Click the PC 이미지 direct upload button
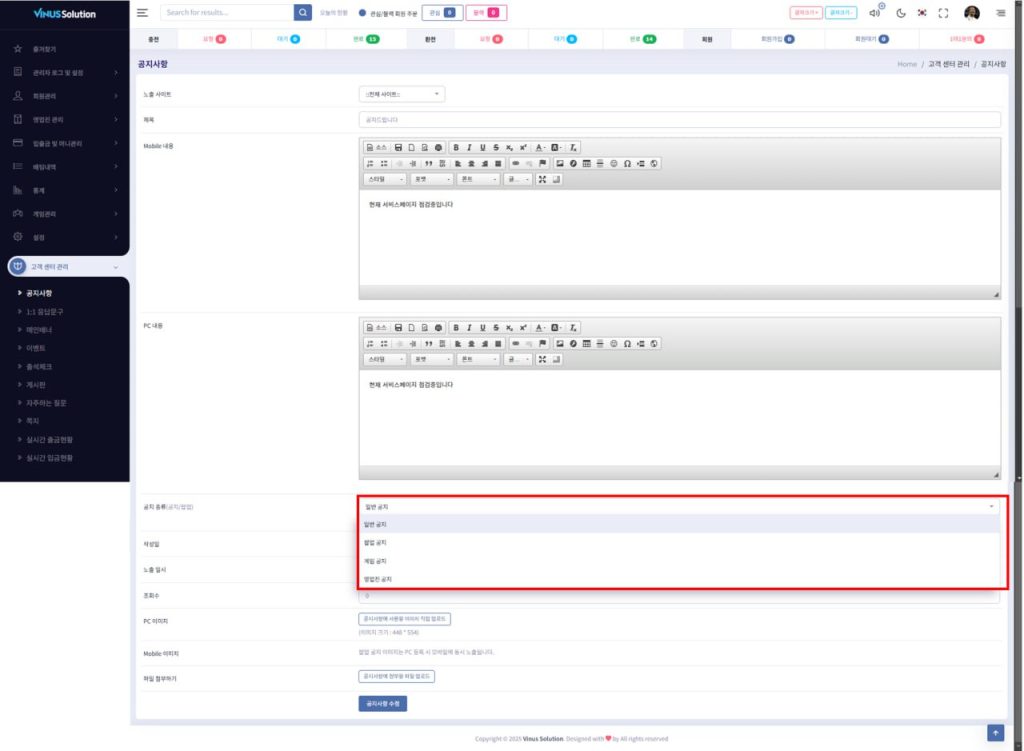Screen dimensions: 1024x751 pyautogui.click(x=404, y=618)
